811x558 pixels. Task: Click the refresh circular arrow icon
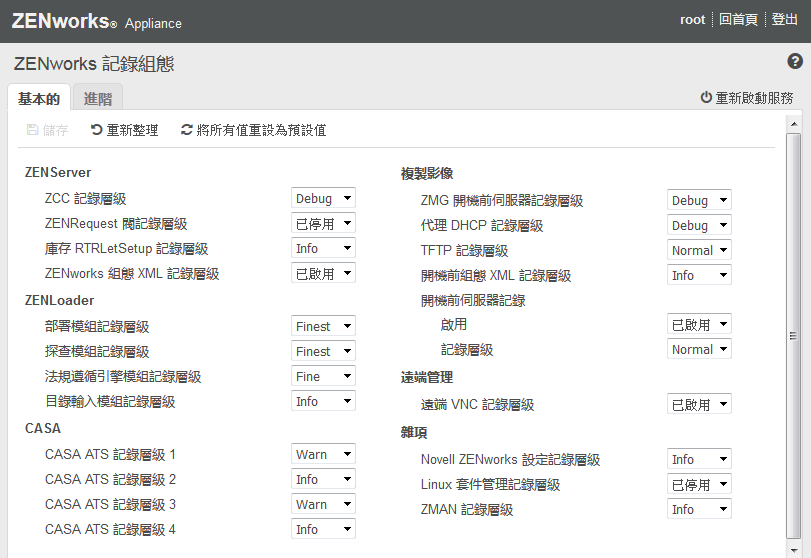96,130
